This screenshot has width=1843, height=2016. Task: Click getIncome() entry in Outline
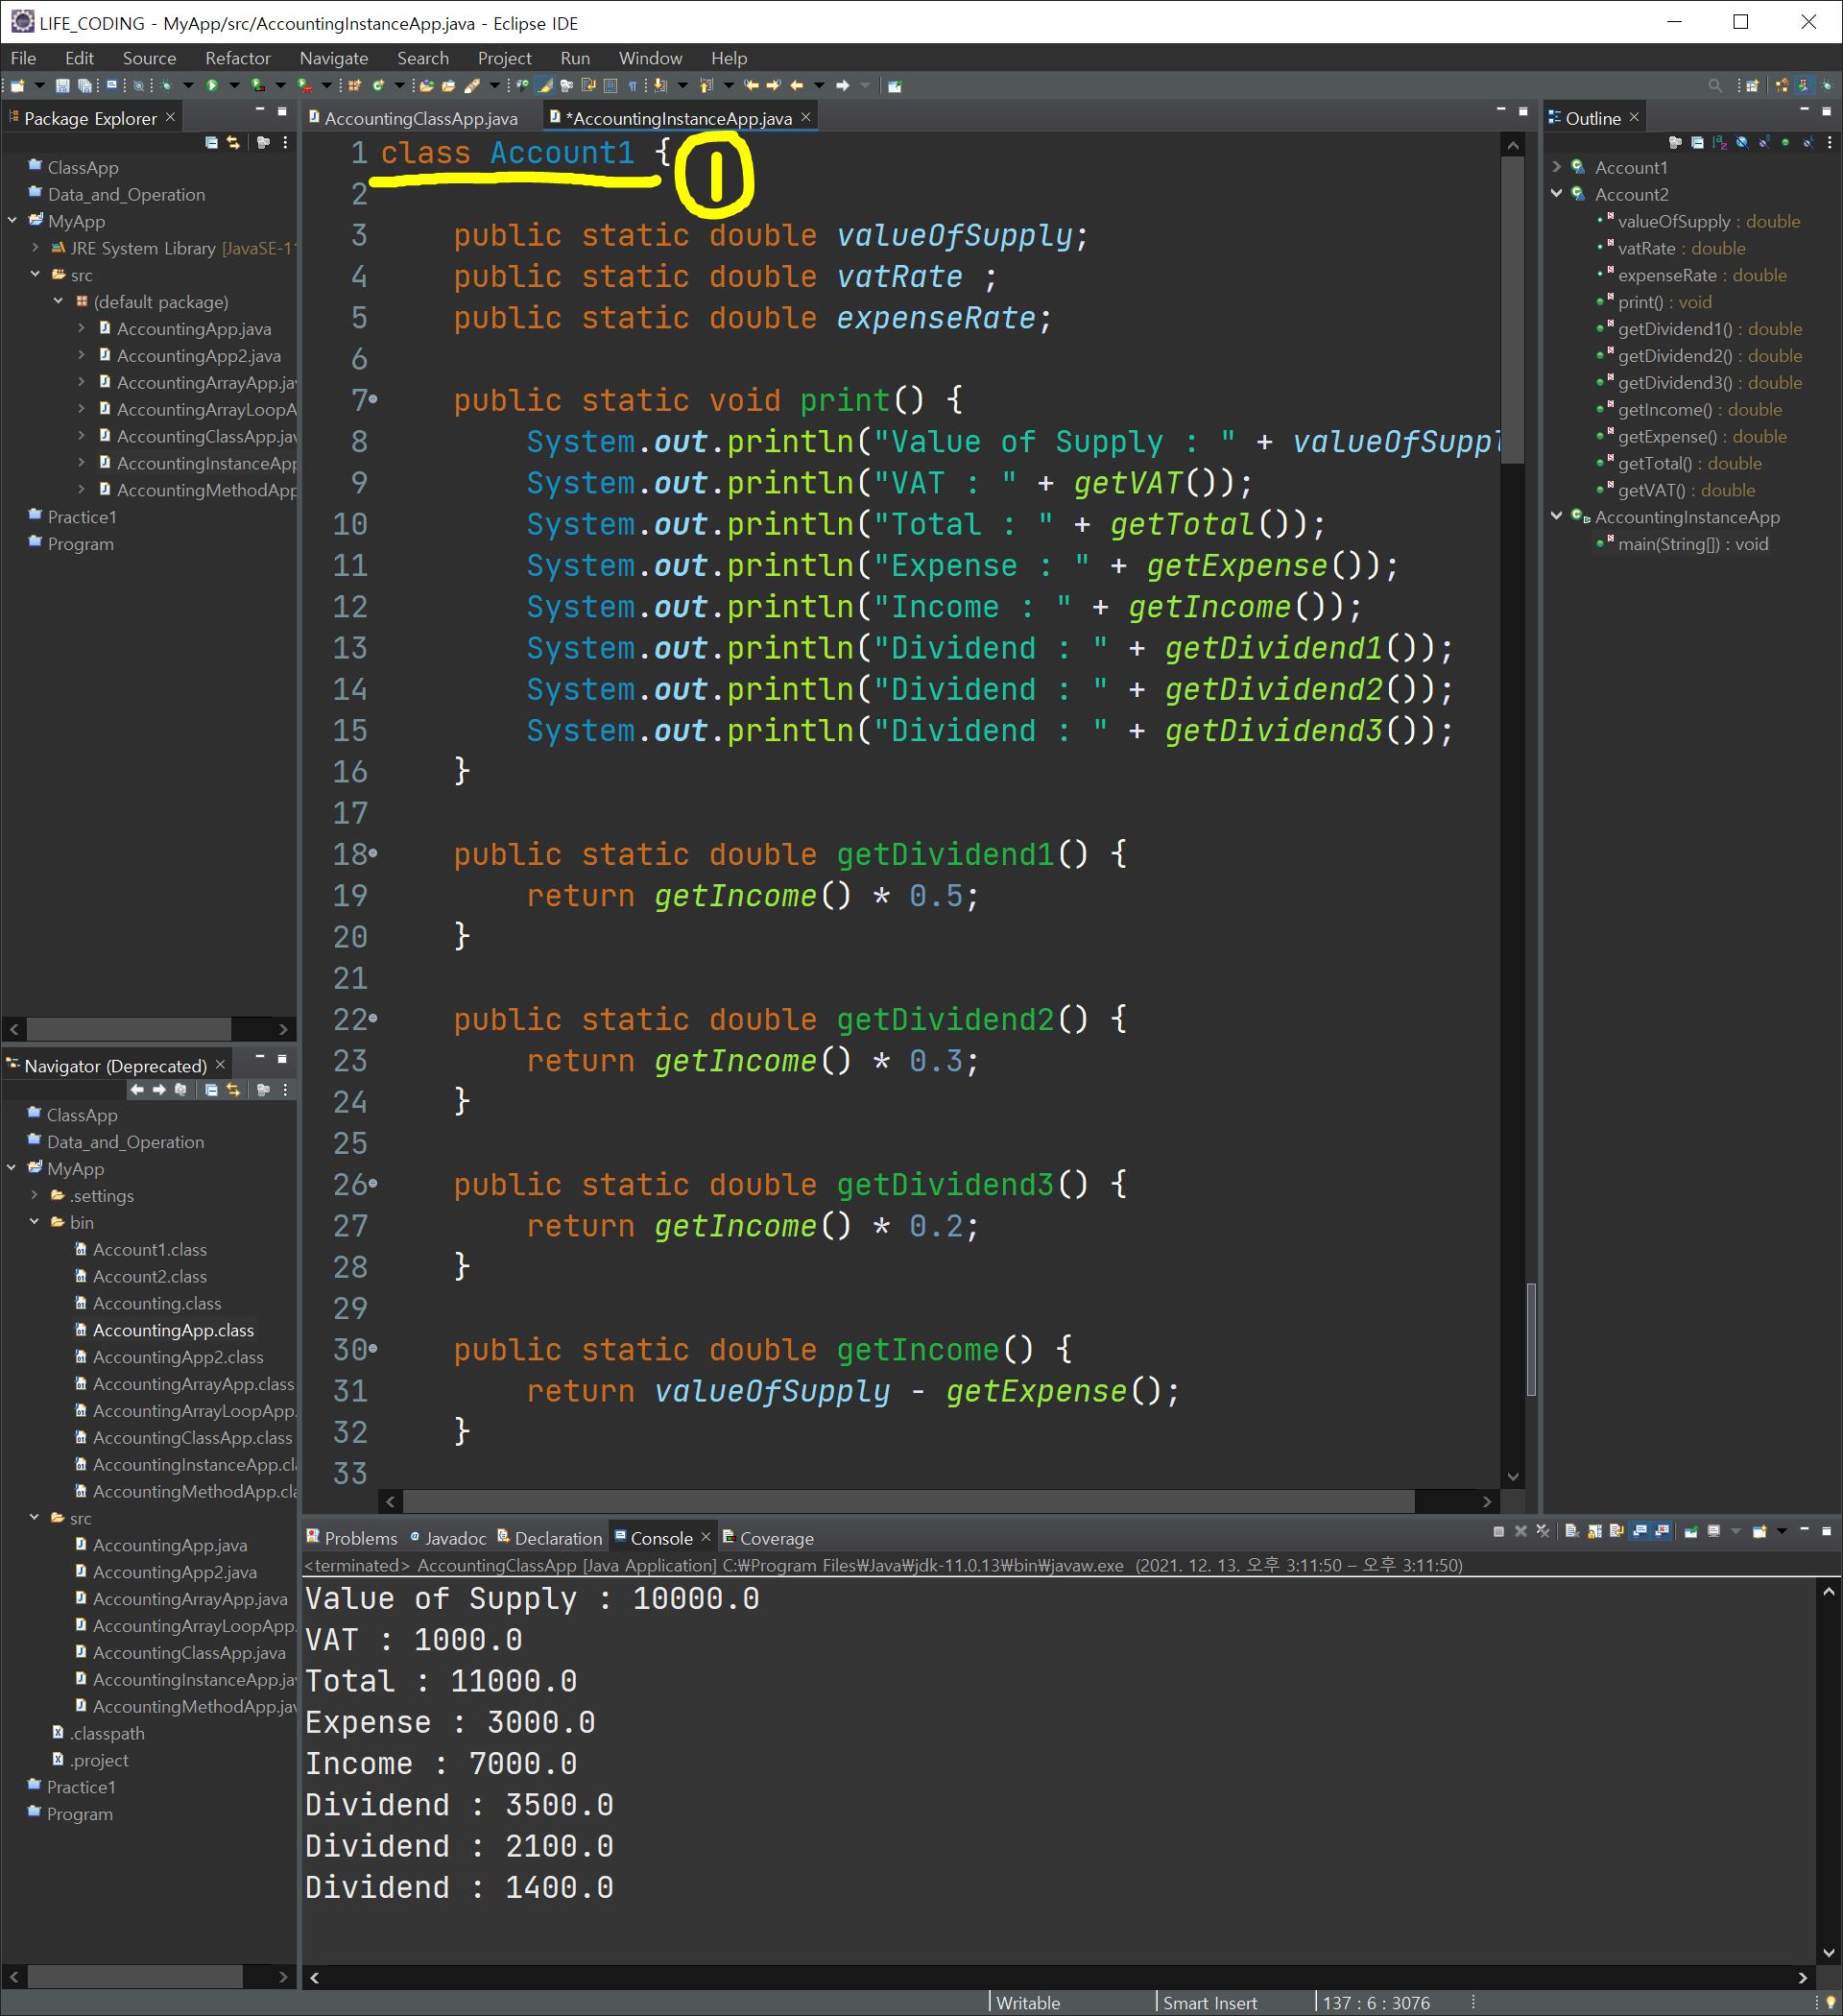pos(1665,410)
